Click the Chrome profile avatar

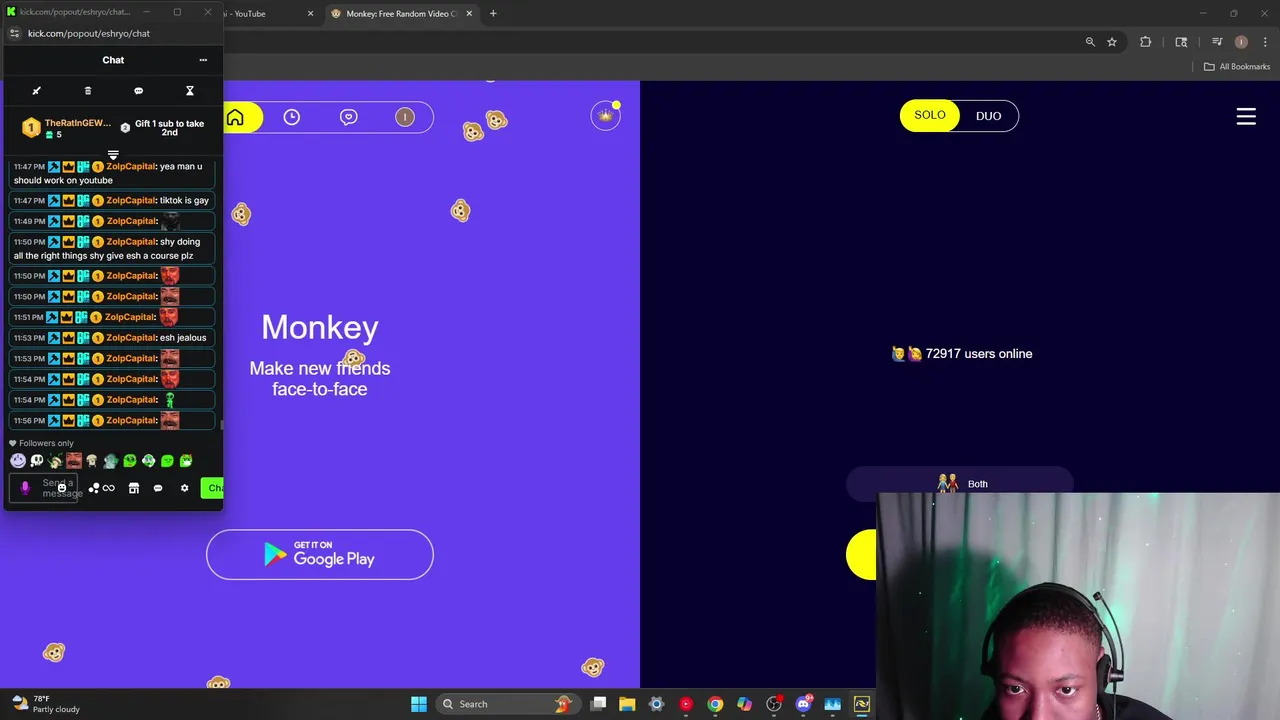coord(1241,42)
